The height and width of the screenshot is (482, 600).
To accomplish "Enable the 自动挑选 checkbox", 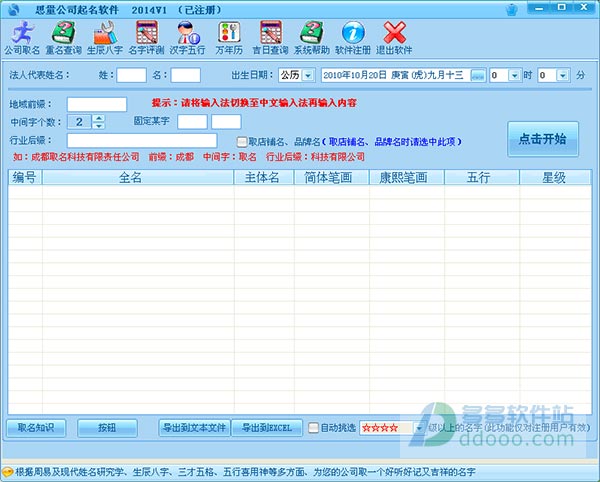I will pyautogui.click(x=313, y=427).
